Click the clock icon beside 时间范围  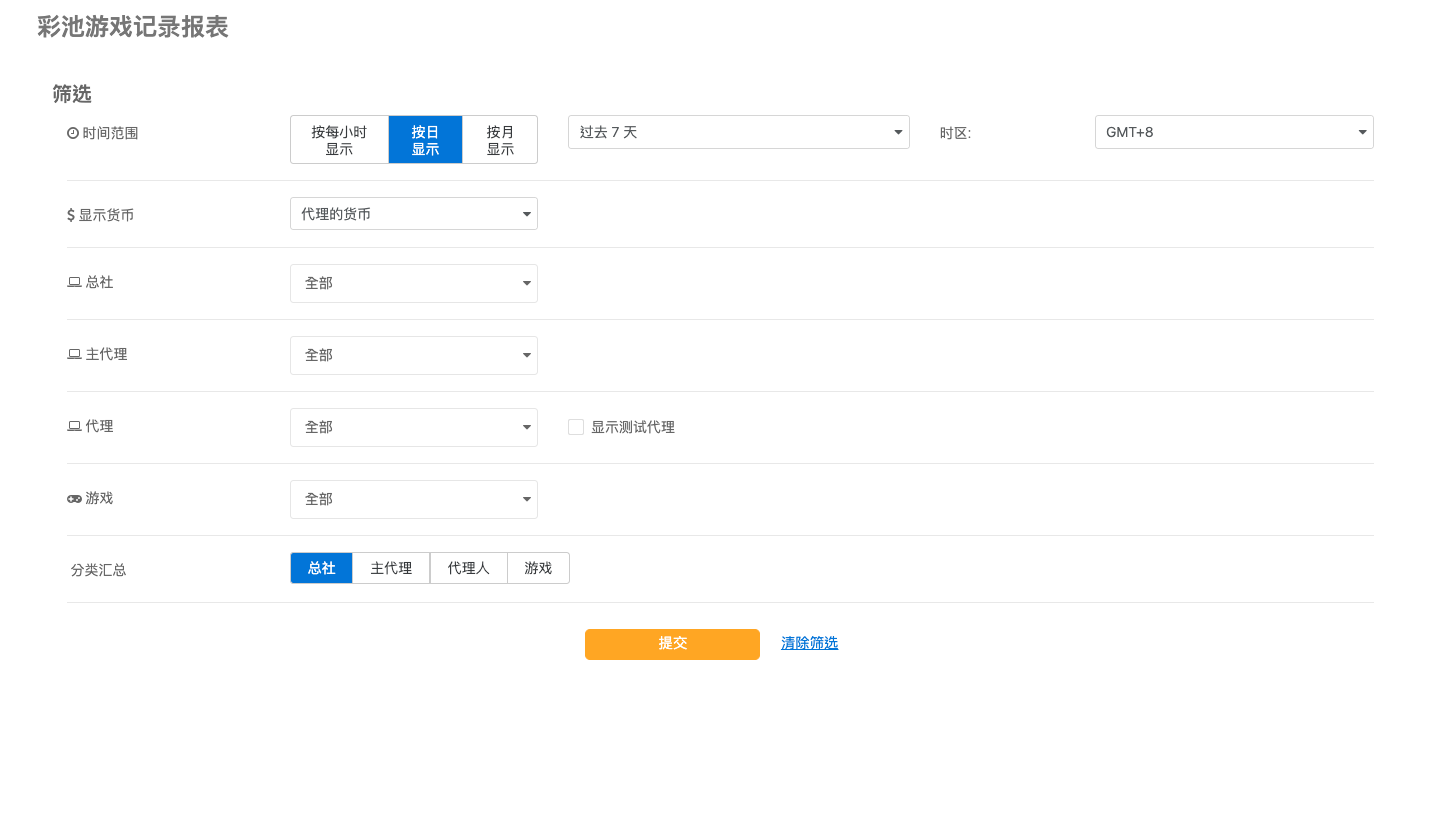tap(73, 133)
